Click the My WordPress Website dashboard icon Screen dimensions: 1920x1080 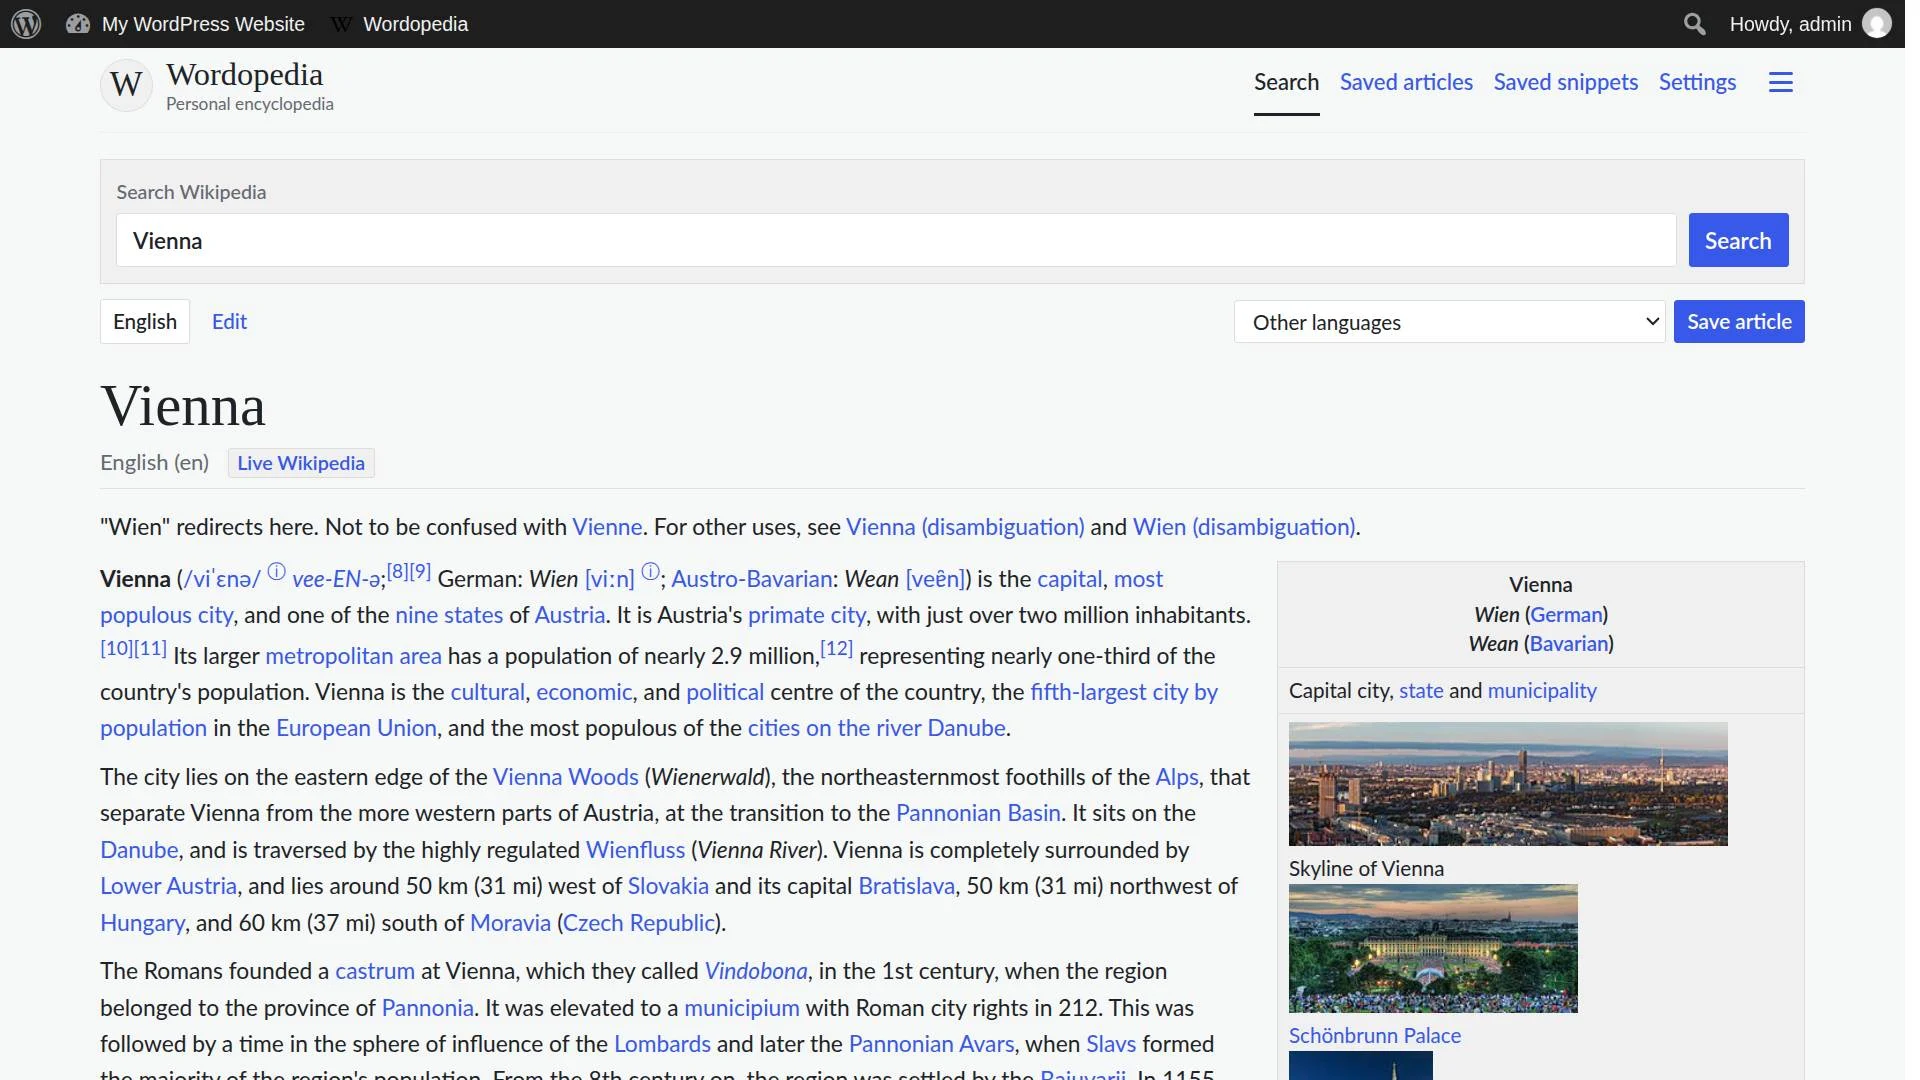coord(78,24)
